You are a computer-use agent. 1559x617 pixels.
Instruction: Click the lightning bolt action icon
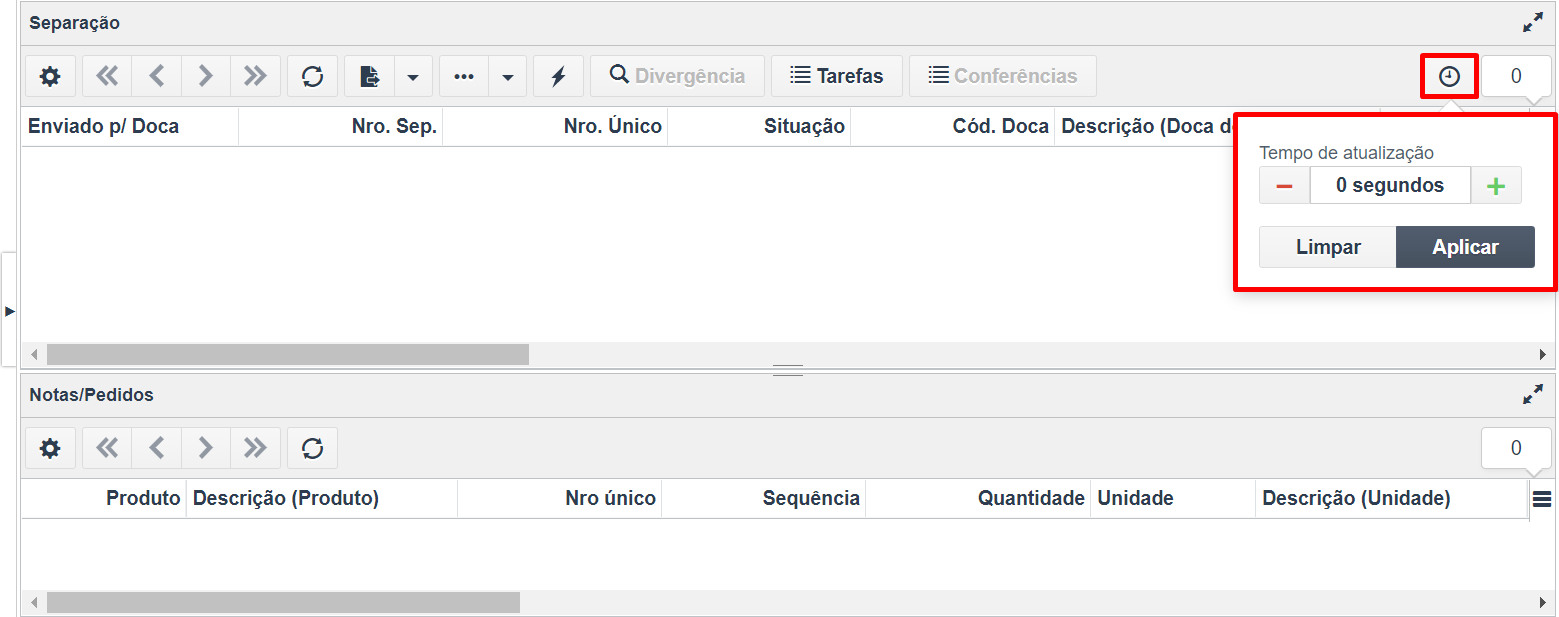pyautogui.click(x=559, y=76)
